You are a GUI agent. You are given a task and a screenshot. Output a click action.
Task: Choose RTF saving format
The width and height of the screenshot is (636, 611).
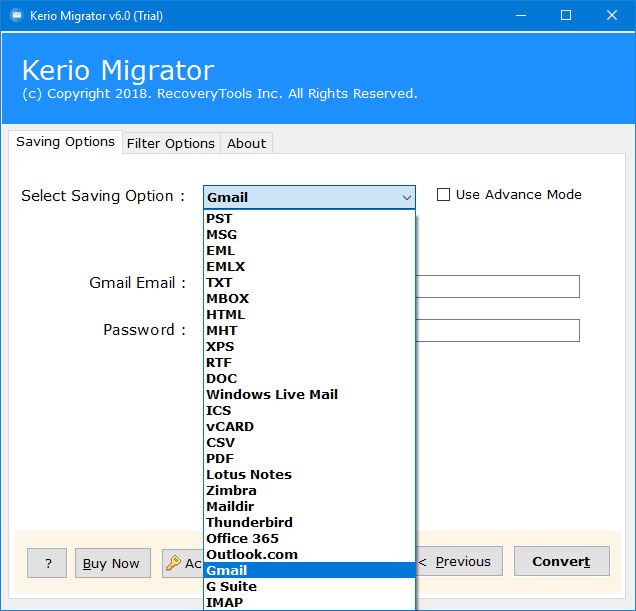click(309, 362)
